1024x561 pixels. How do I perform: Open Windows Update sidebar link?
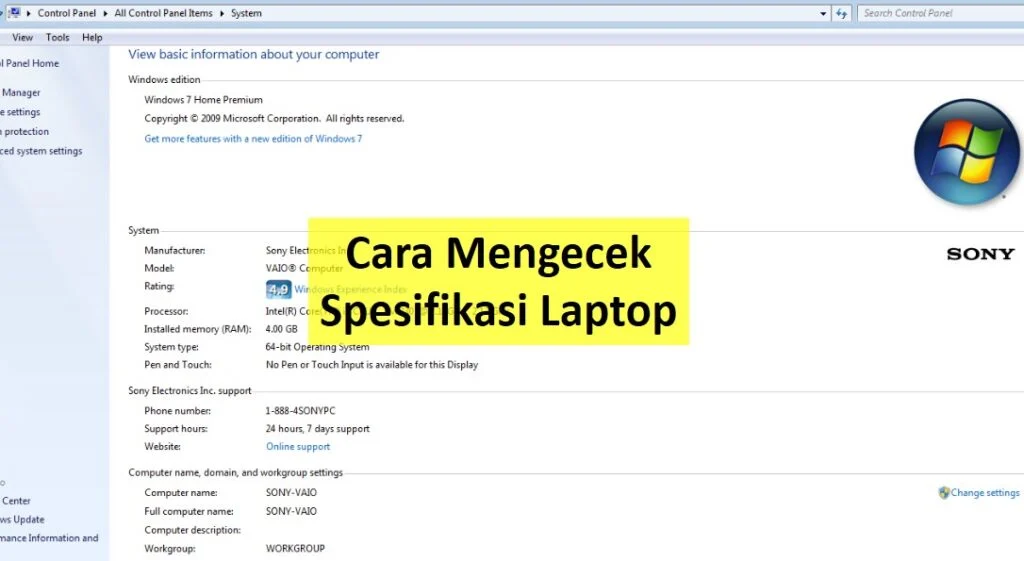pyautogui.click(x=22, y=520)
